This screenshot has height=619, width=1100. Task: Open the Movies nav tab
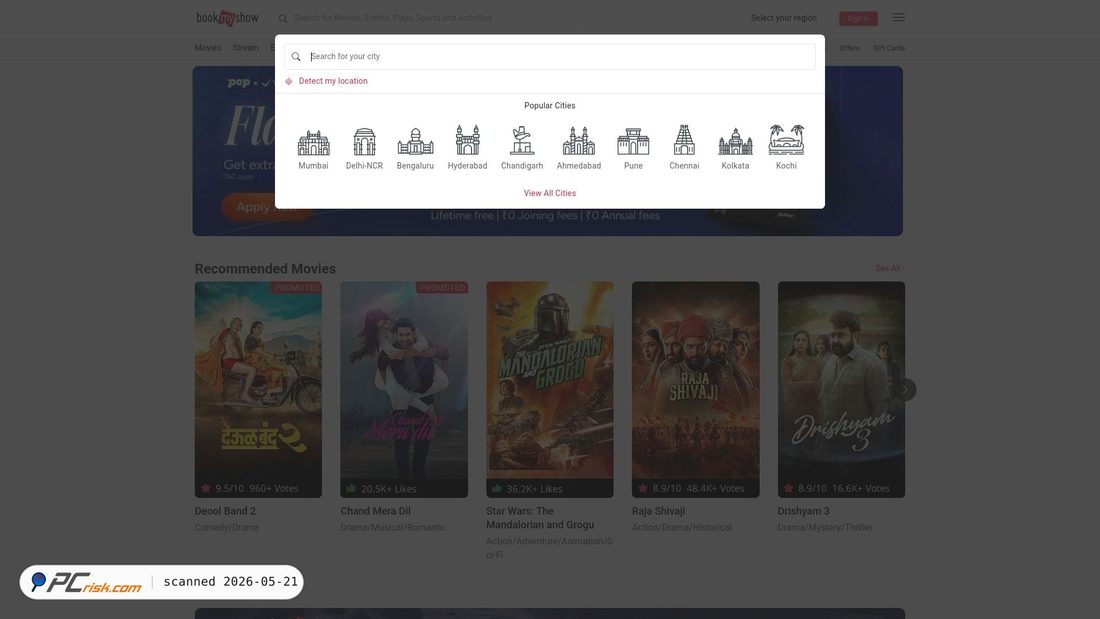tap(208, 48)
